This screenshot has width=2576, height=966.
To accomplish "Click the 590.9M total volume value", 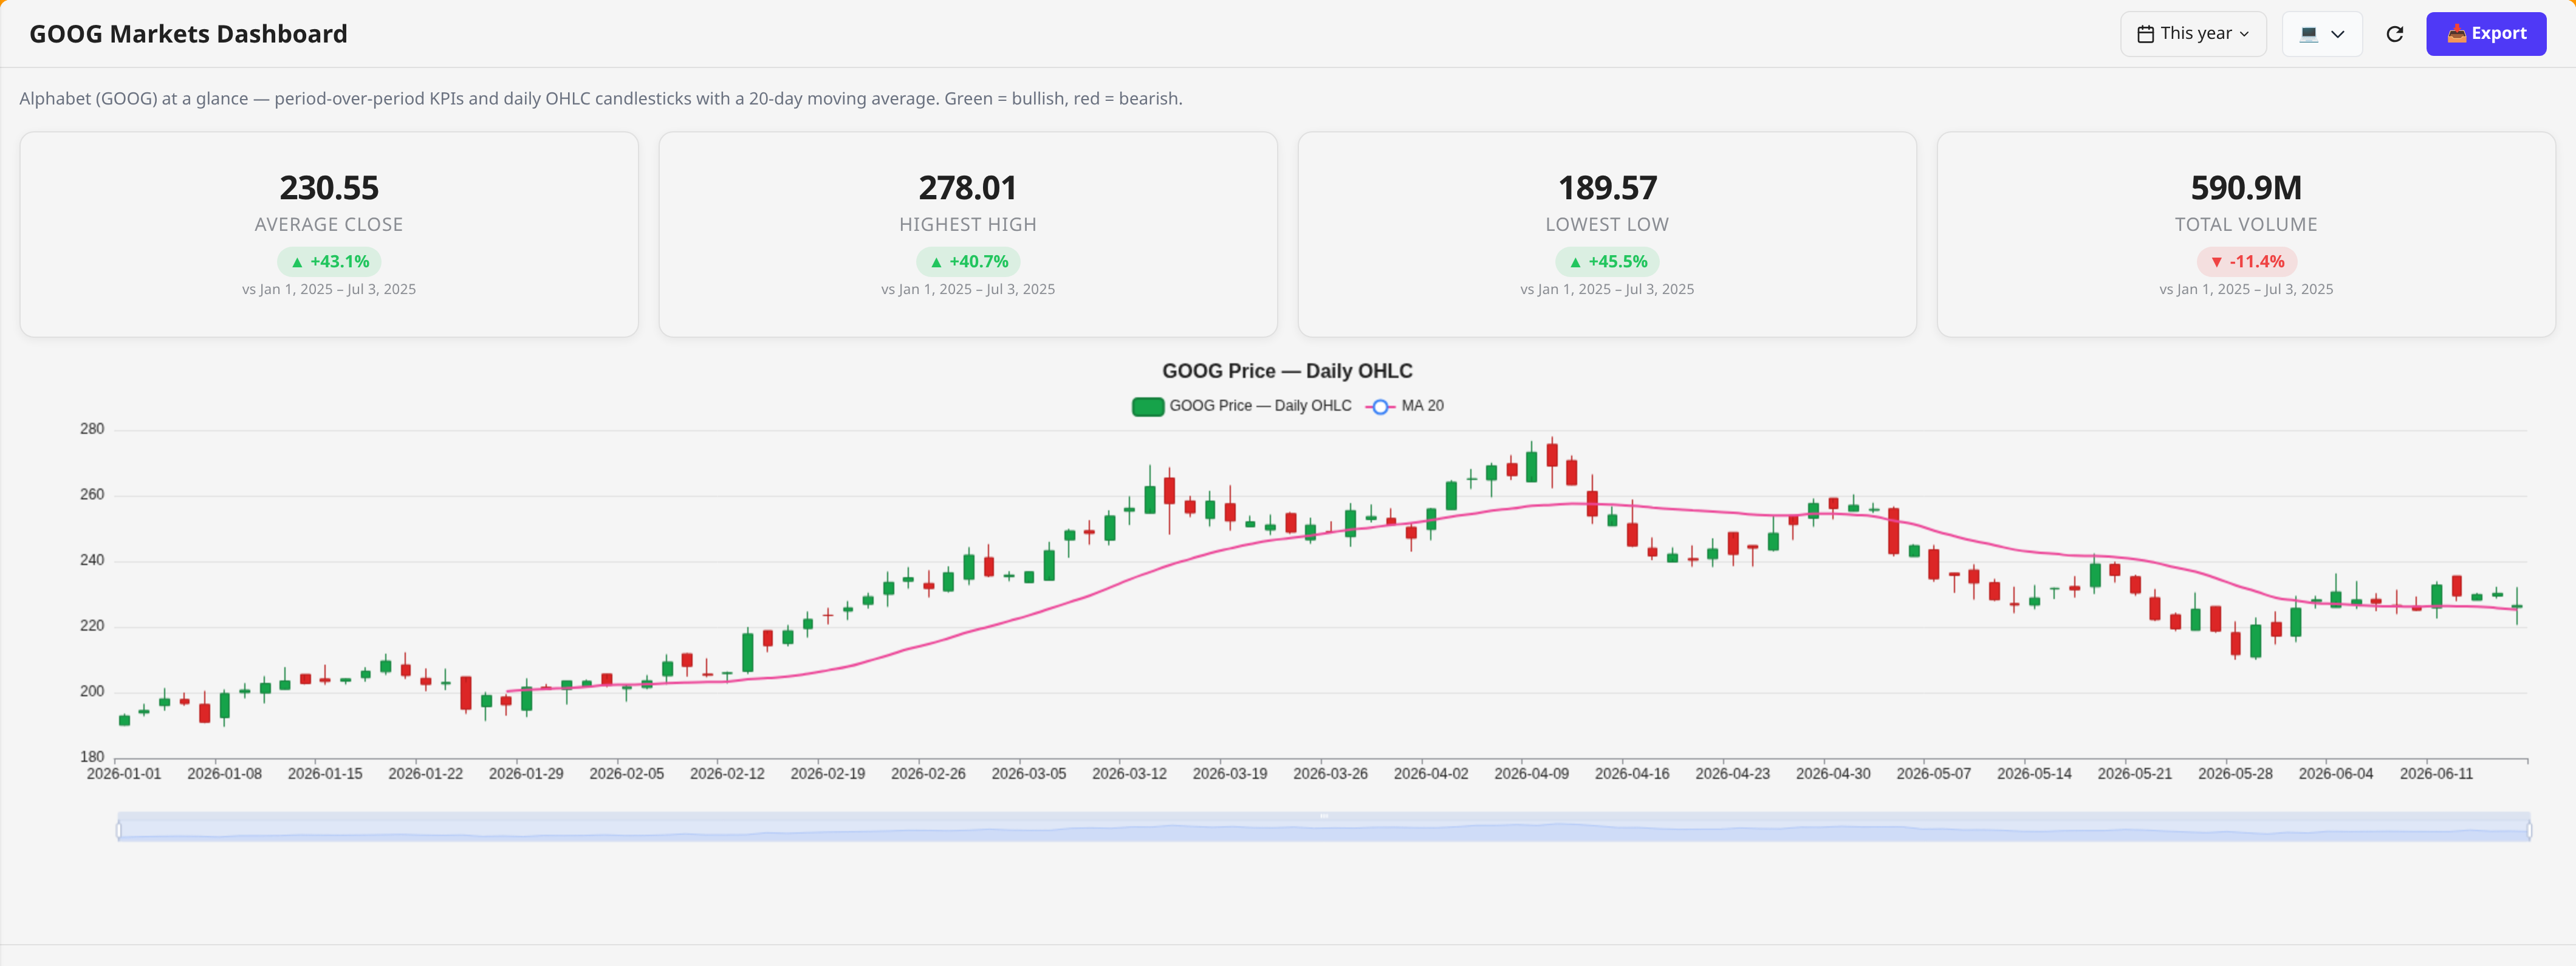I will (2246, 187).
